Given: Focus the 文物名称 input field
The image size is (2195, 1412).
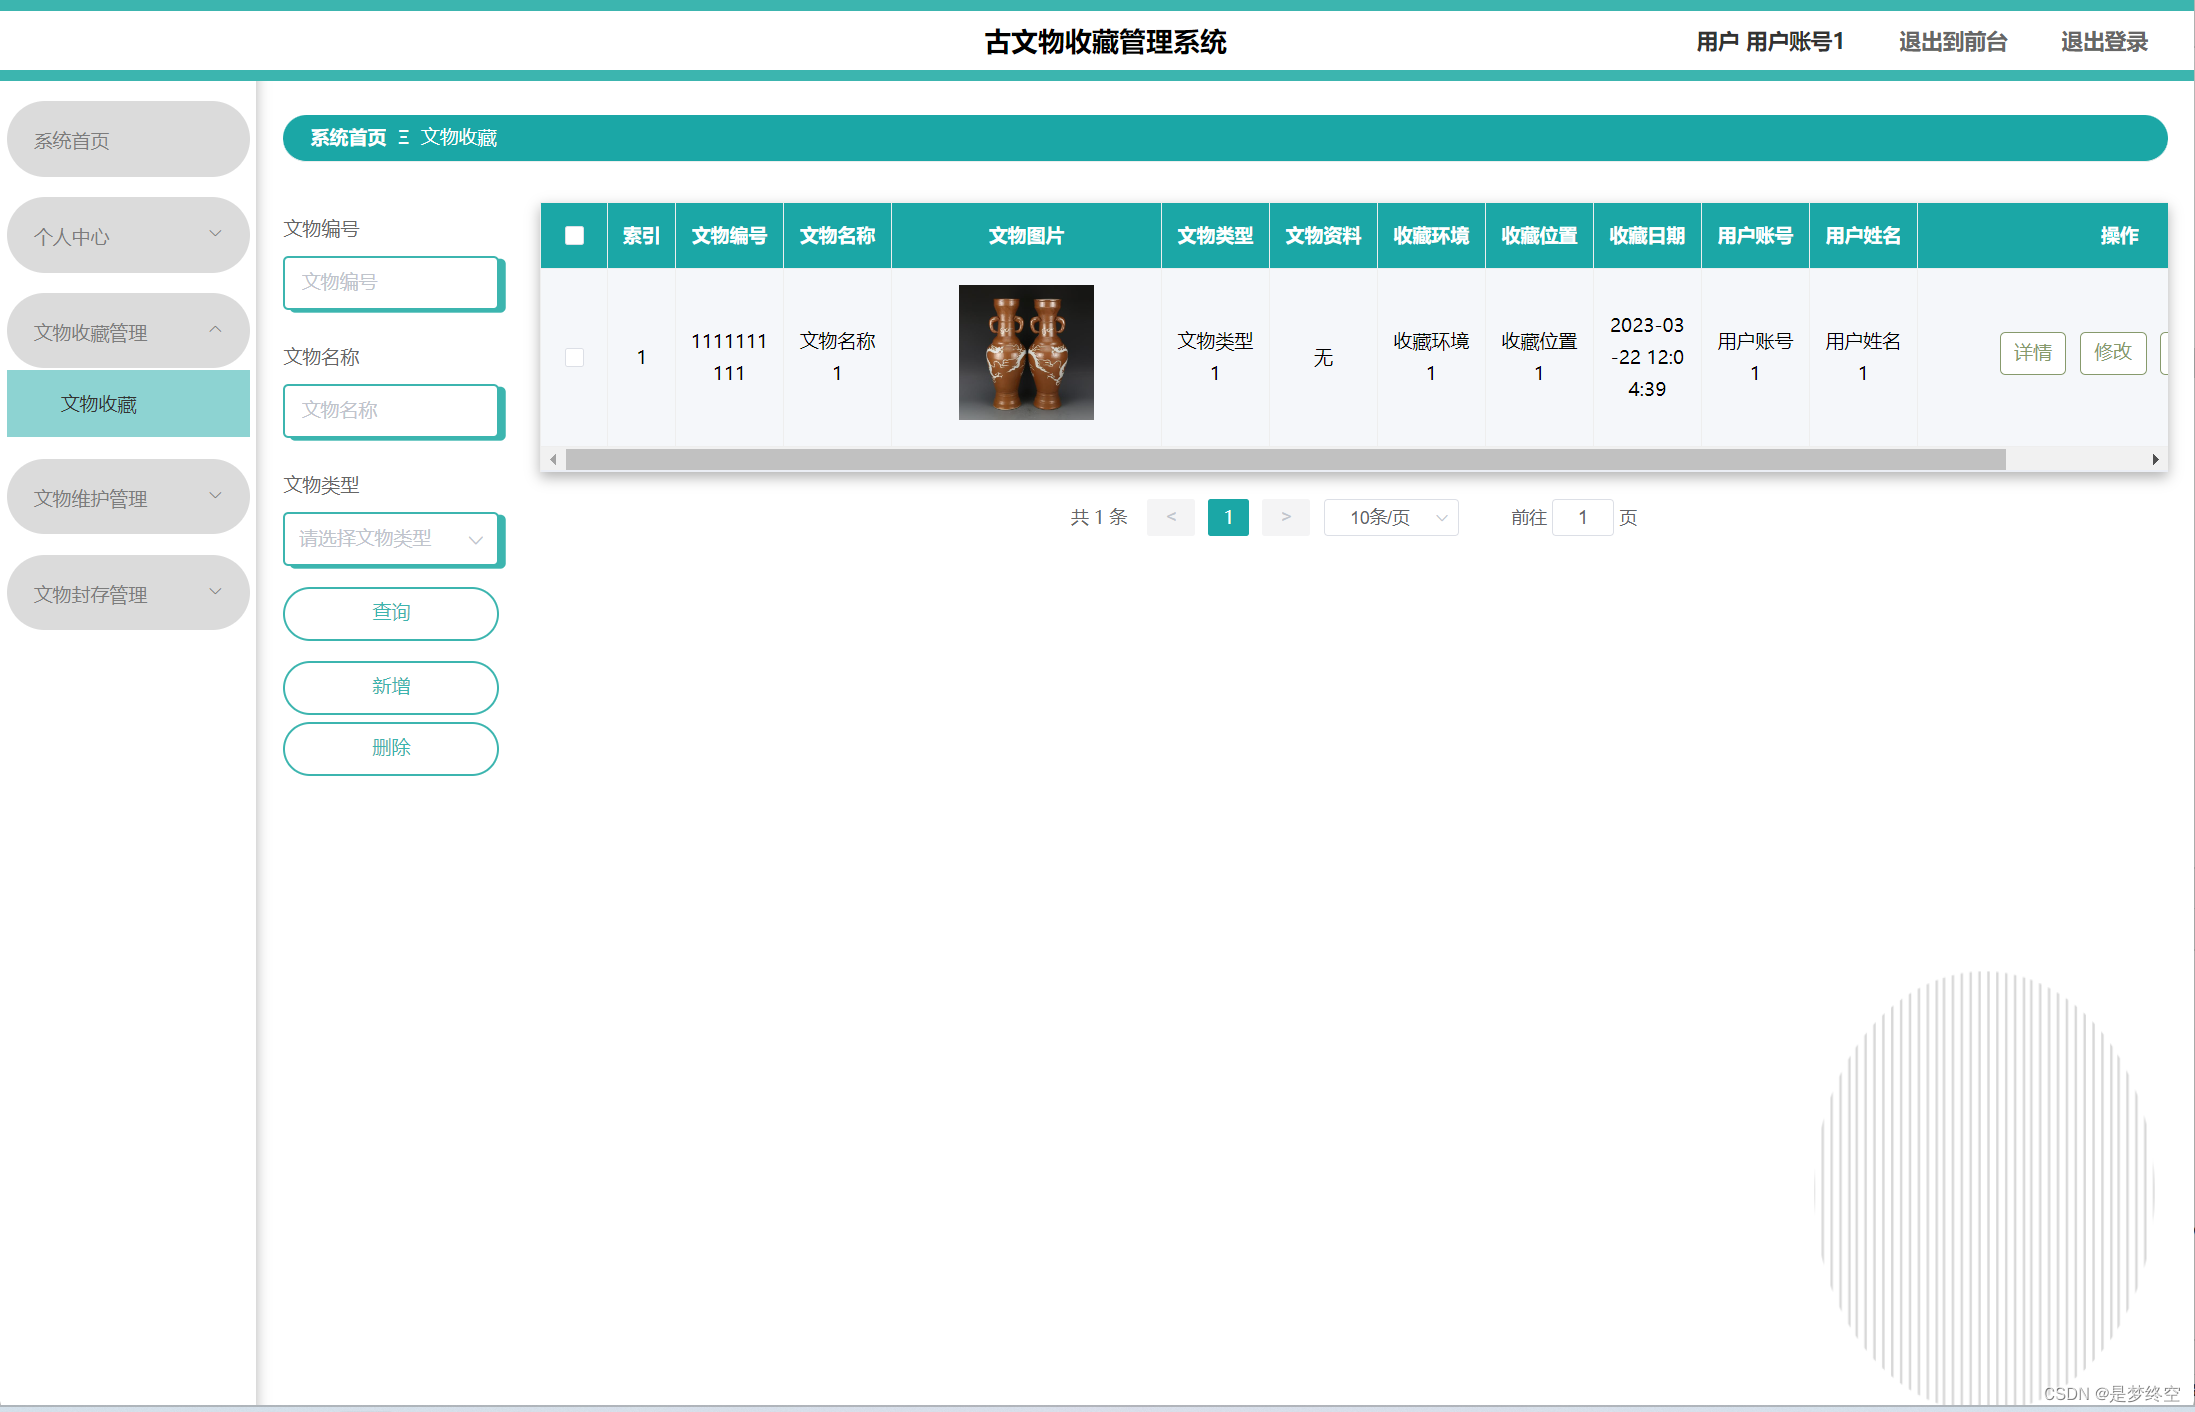Looking at the screenshot, I should (391, 411).
